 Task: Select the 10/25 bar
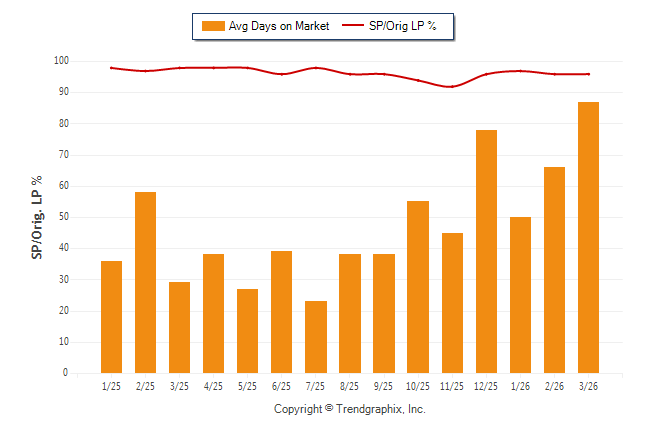418,287
